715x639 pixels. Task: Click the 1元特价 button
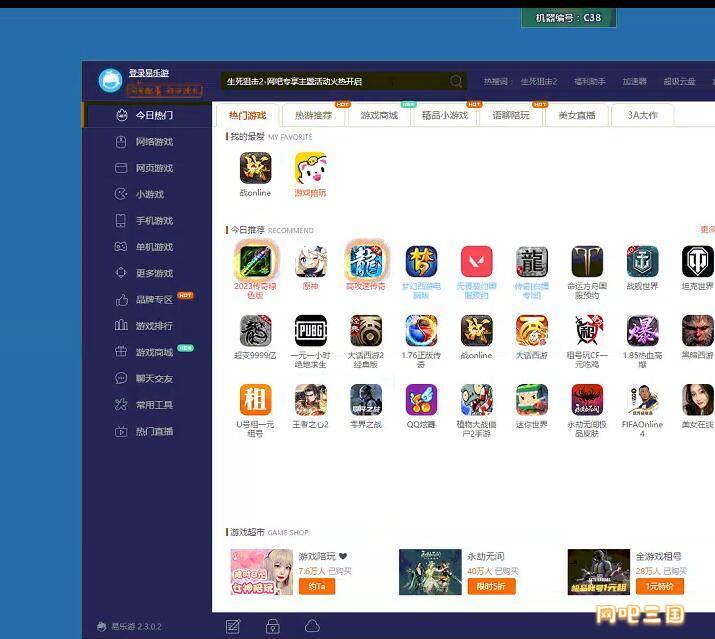[660, 586]
